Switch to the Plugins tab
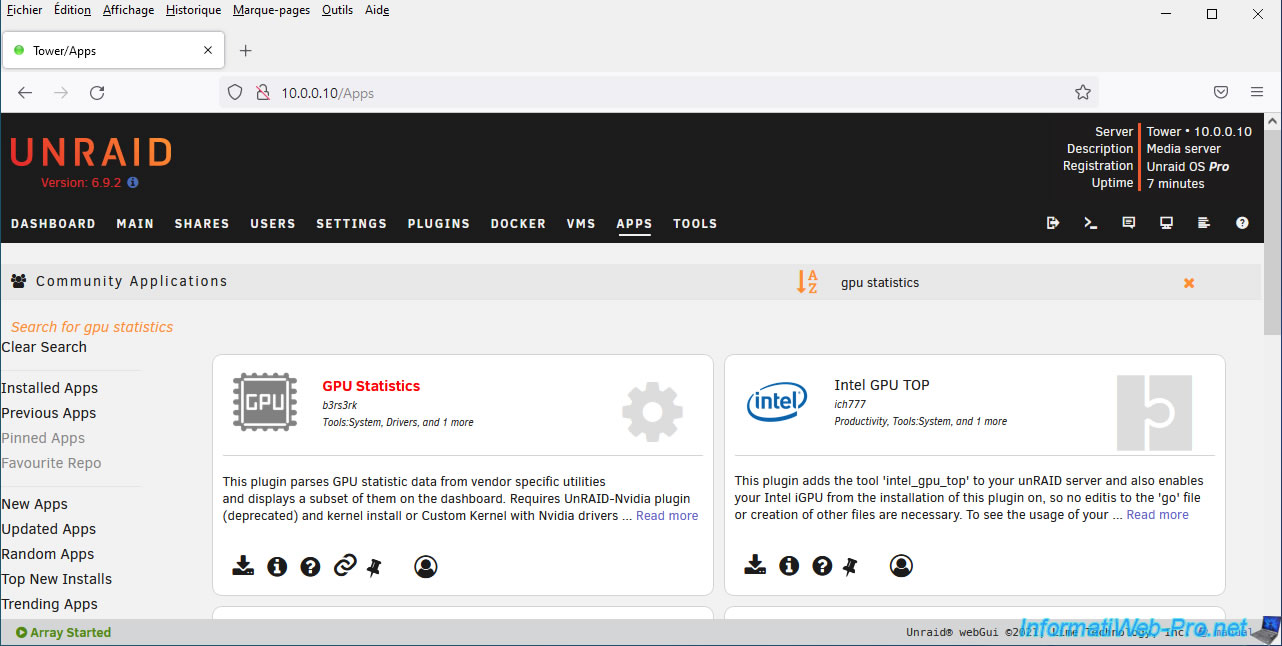The height and width of the screenshot is (646, 1282). coord(438,224)
